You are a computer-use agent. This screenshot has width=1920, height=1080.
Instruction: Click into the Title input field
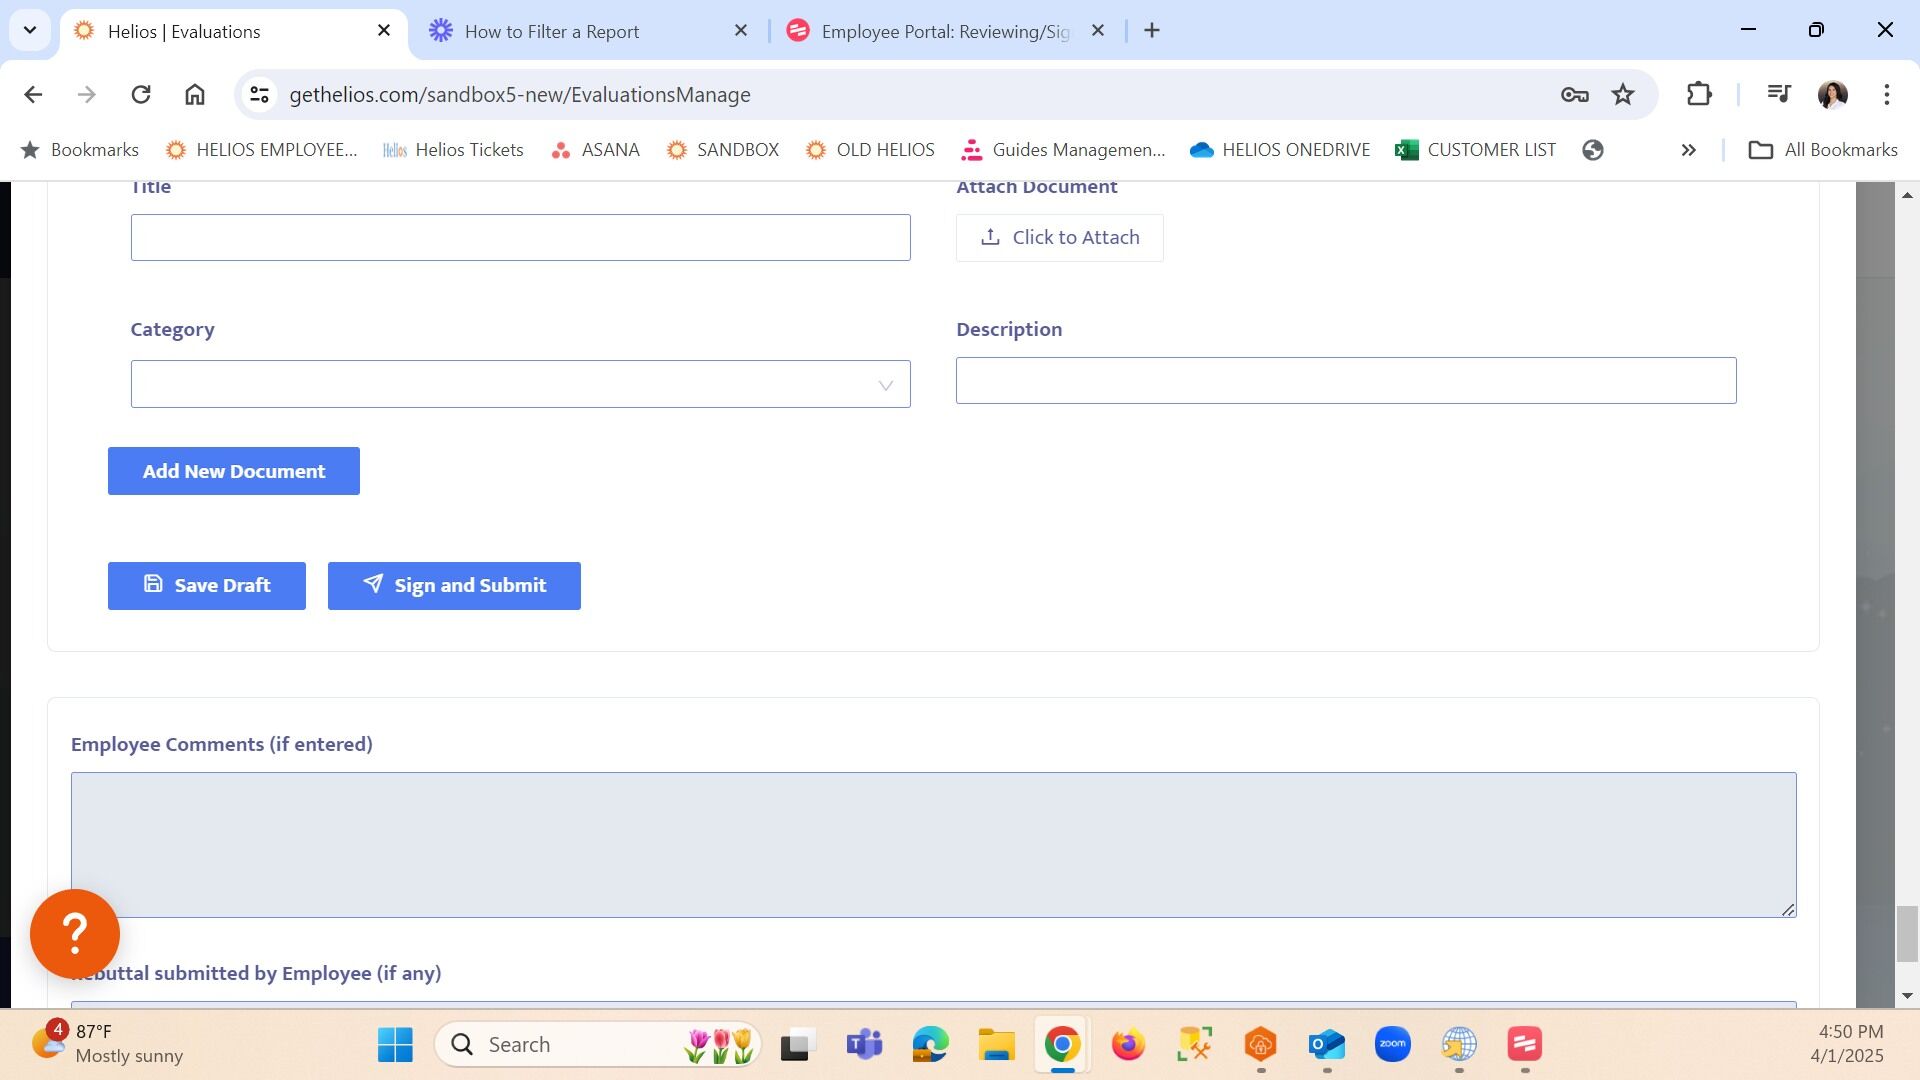tap(520, 238)
